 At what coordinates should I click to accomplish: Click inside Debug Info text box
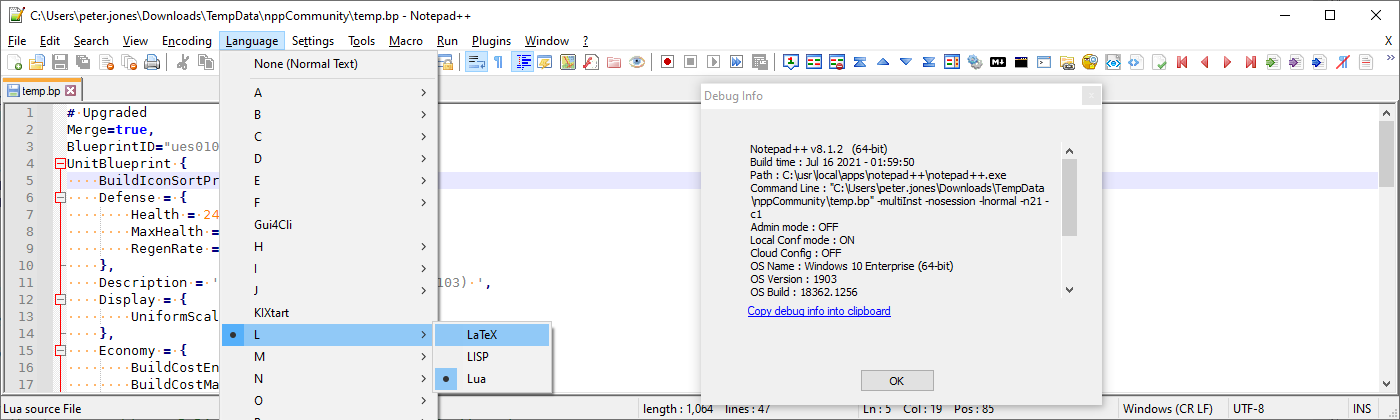[x=903, y=220]
